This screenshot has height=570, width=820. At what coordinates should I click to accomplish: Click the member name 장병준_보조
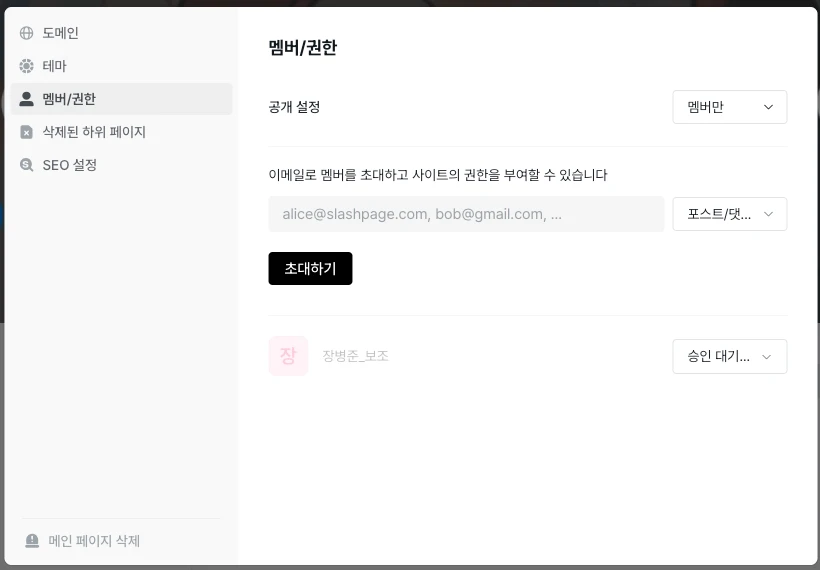click(x=355, y=356)
